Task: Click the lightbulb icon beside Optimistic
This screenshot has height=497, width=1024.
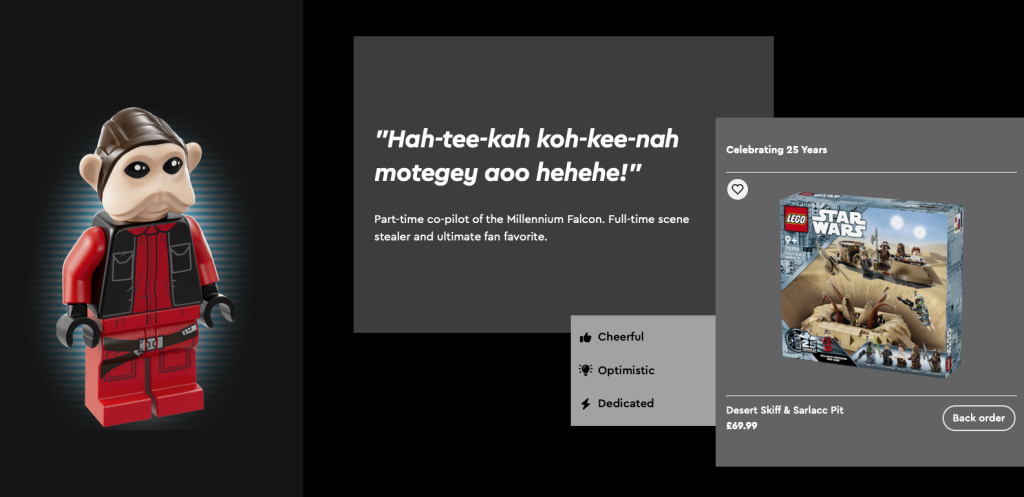Action: click(x=585, y=370)
